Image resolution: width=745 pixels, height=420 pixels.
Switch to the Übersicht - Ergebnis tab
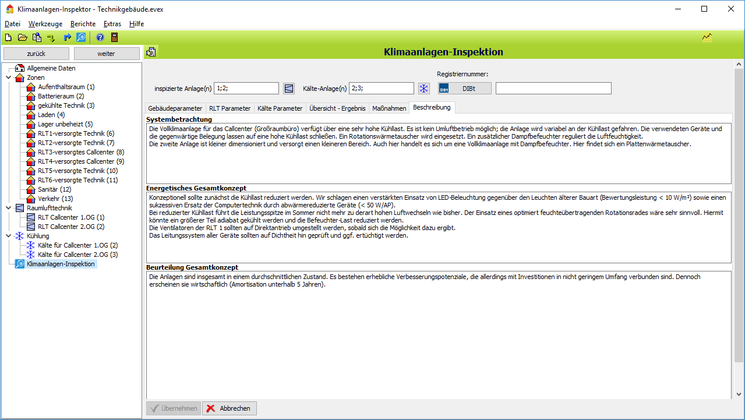click(337, 108)
